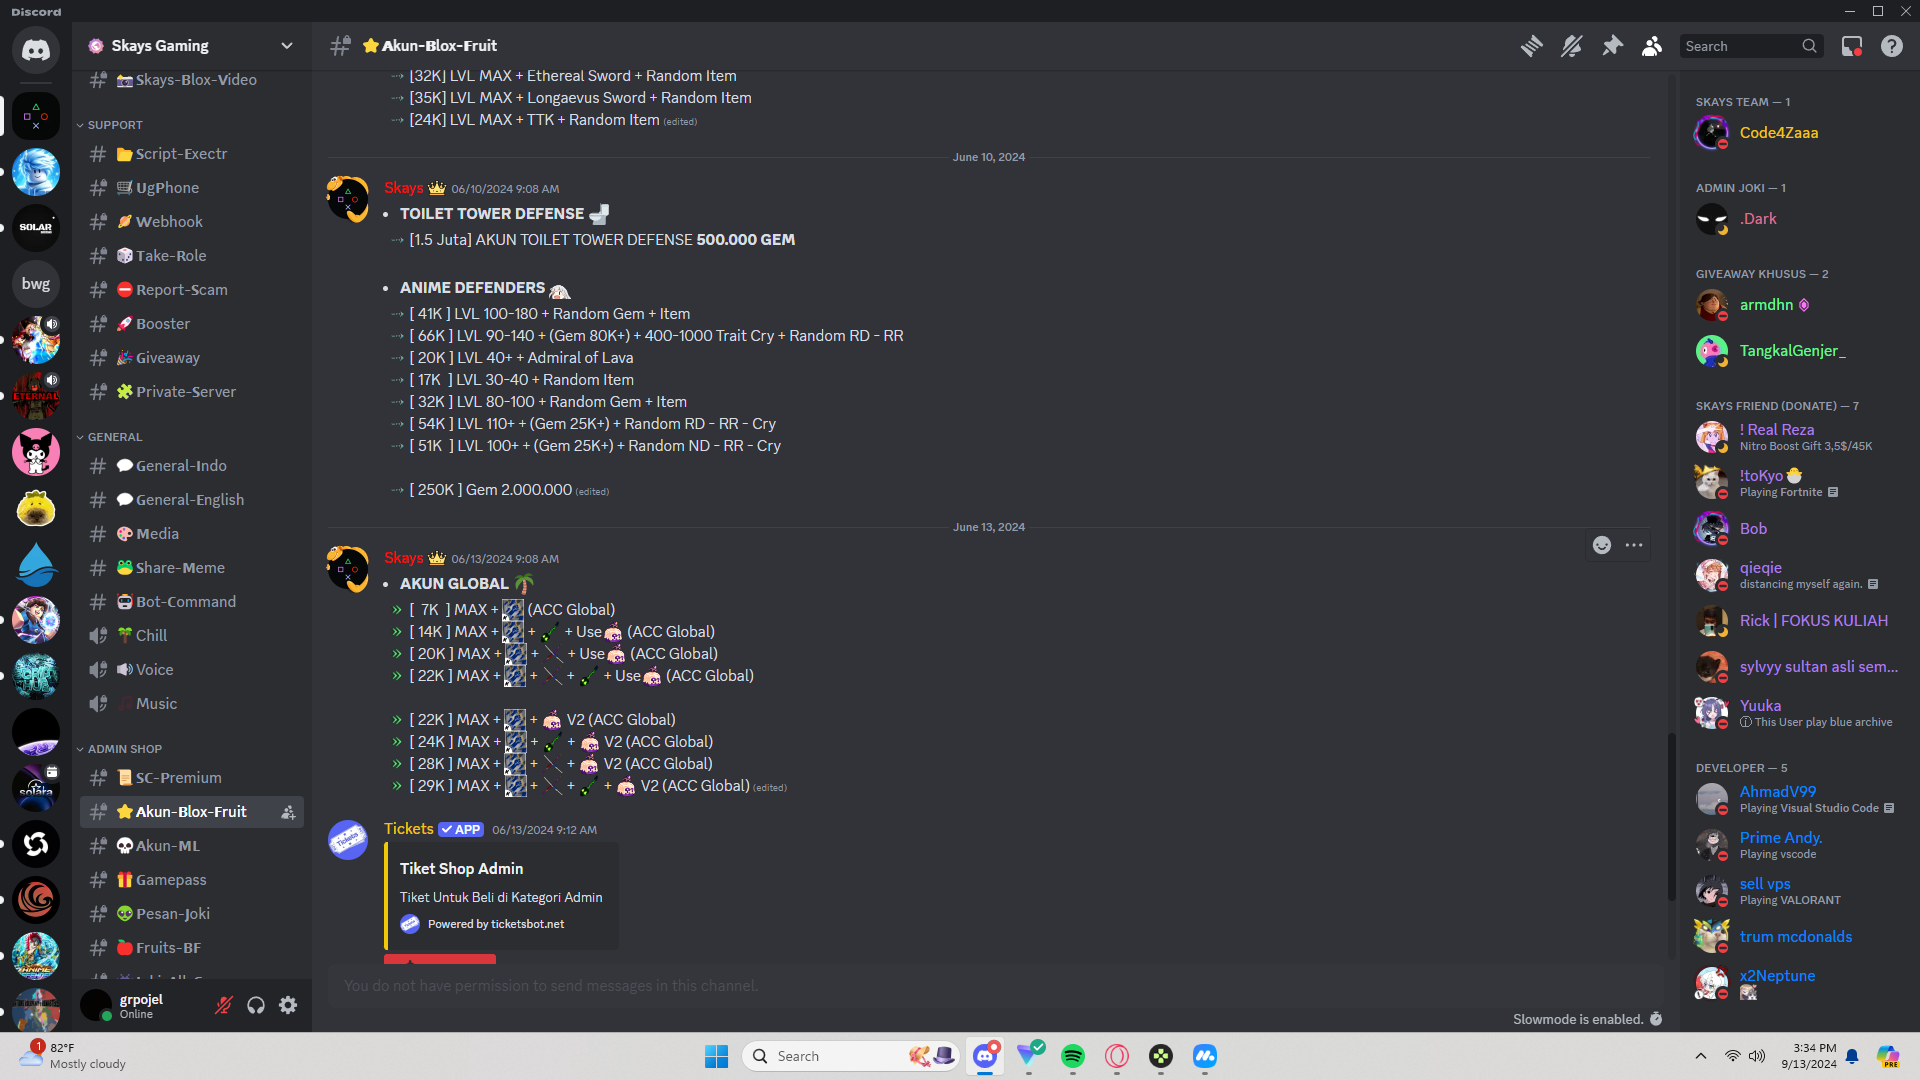Join the Voice voice channel

pos(192,670)
